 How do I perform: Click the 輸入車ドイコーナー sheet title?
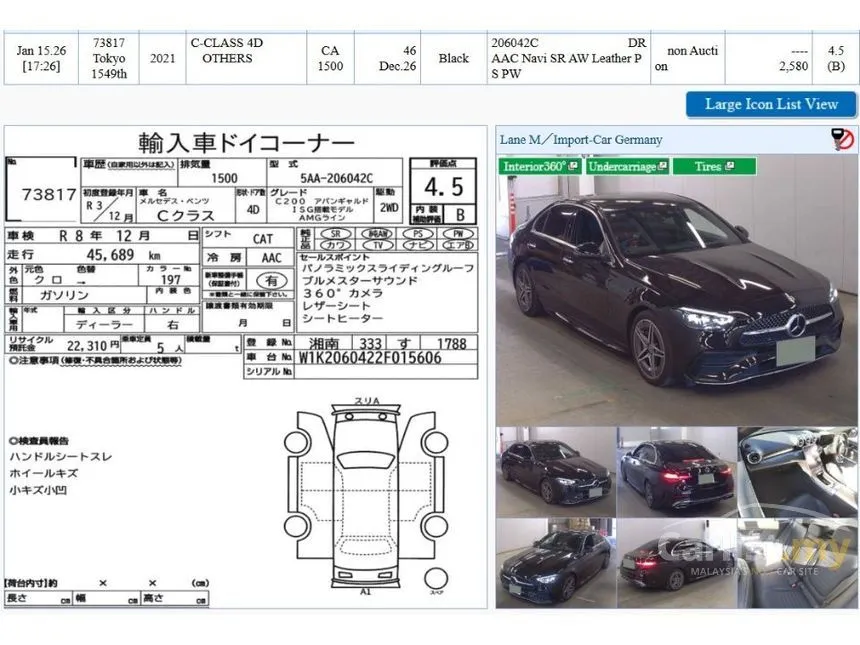246,143
